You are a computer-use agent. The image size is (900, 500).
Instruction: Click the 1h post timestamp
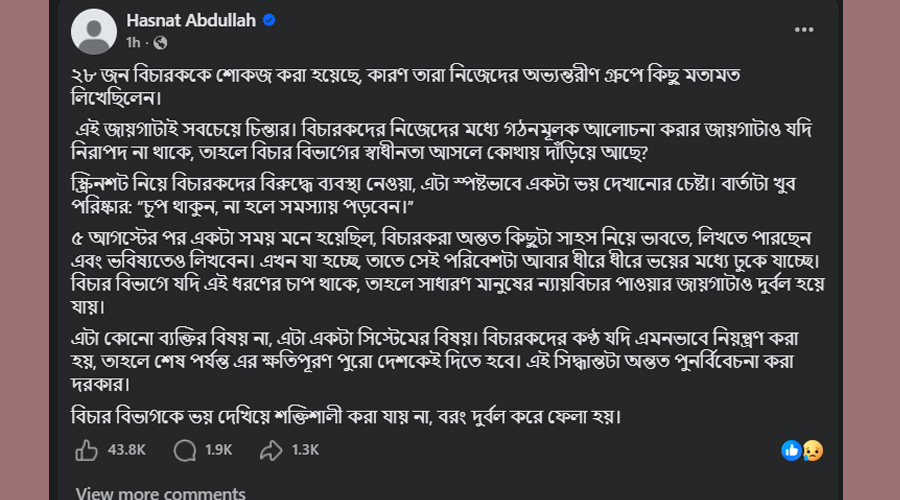pos(133,43)
